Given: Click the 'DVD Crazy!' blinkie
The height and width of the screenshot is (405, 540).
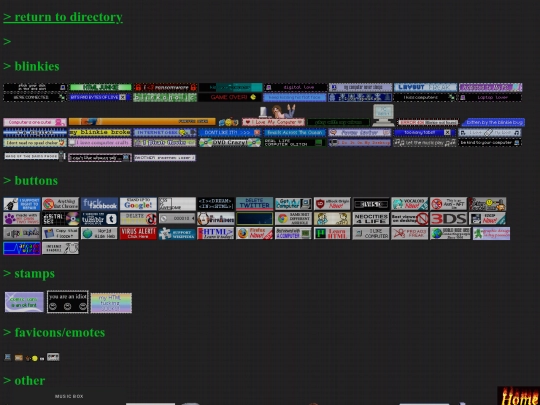Looking at the screenshot, I should click(x=230, y=143).
